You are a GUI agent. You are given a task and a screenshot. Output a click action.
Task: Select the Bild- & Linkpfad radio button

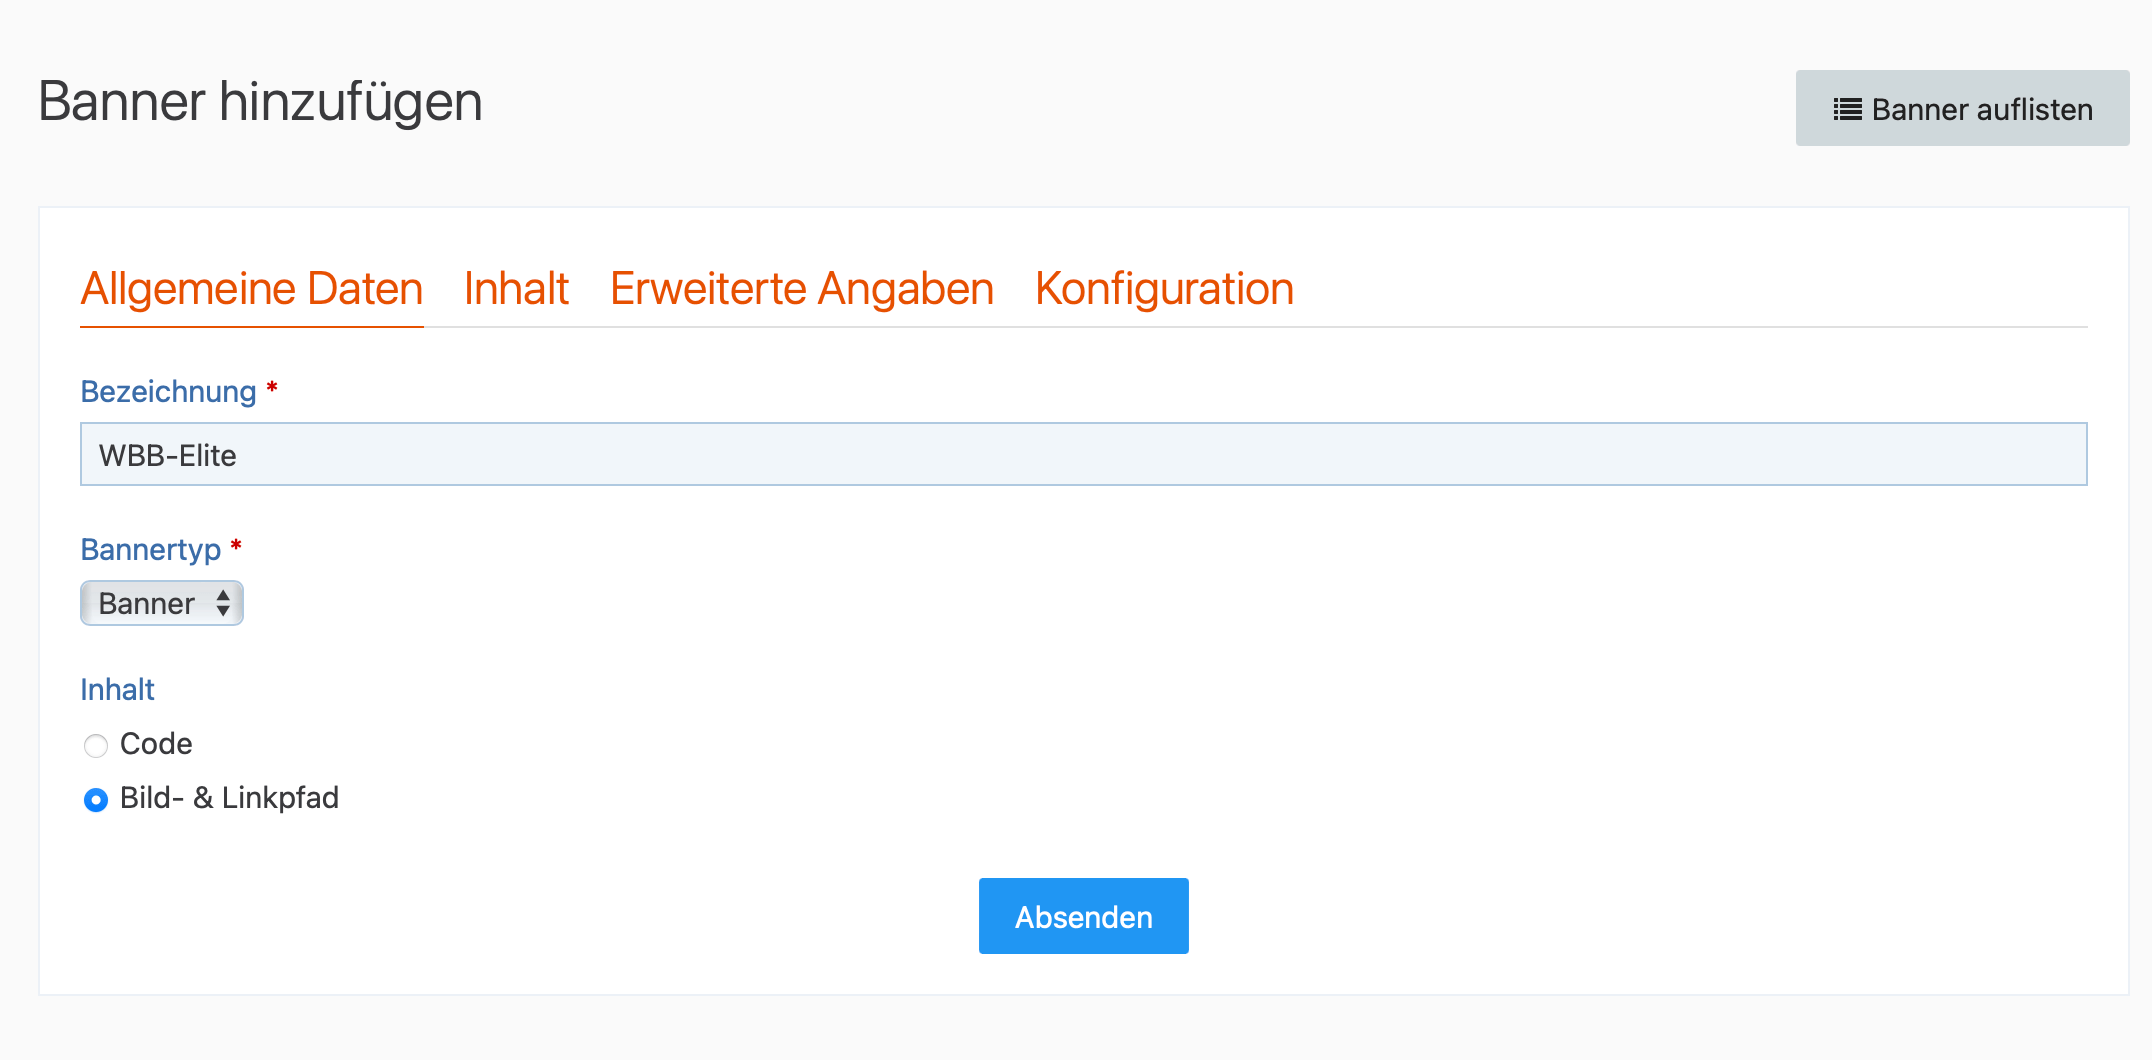point(96,799)
